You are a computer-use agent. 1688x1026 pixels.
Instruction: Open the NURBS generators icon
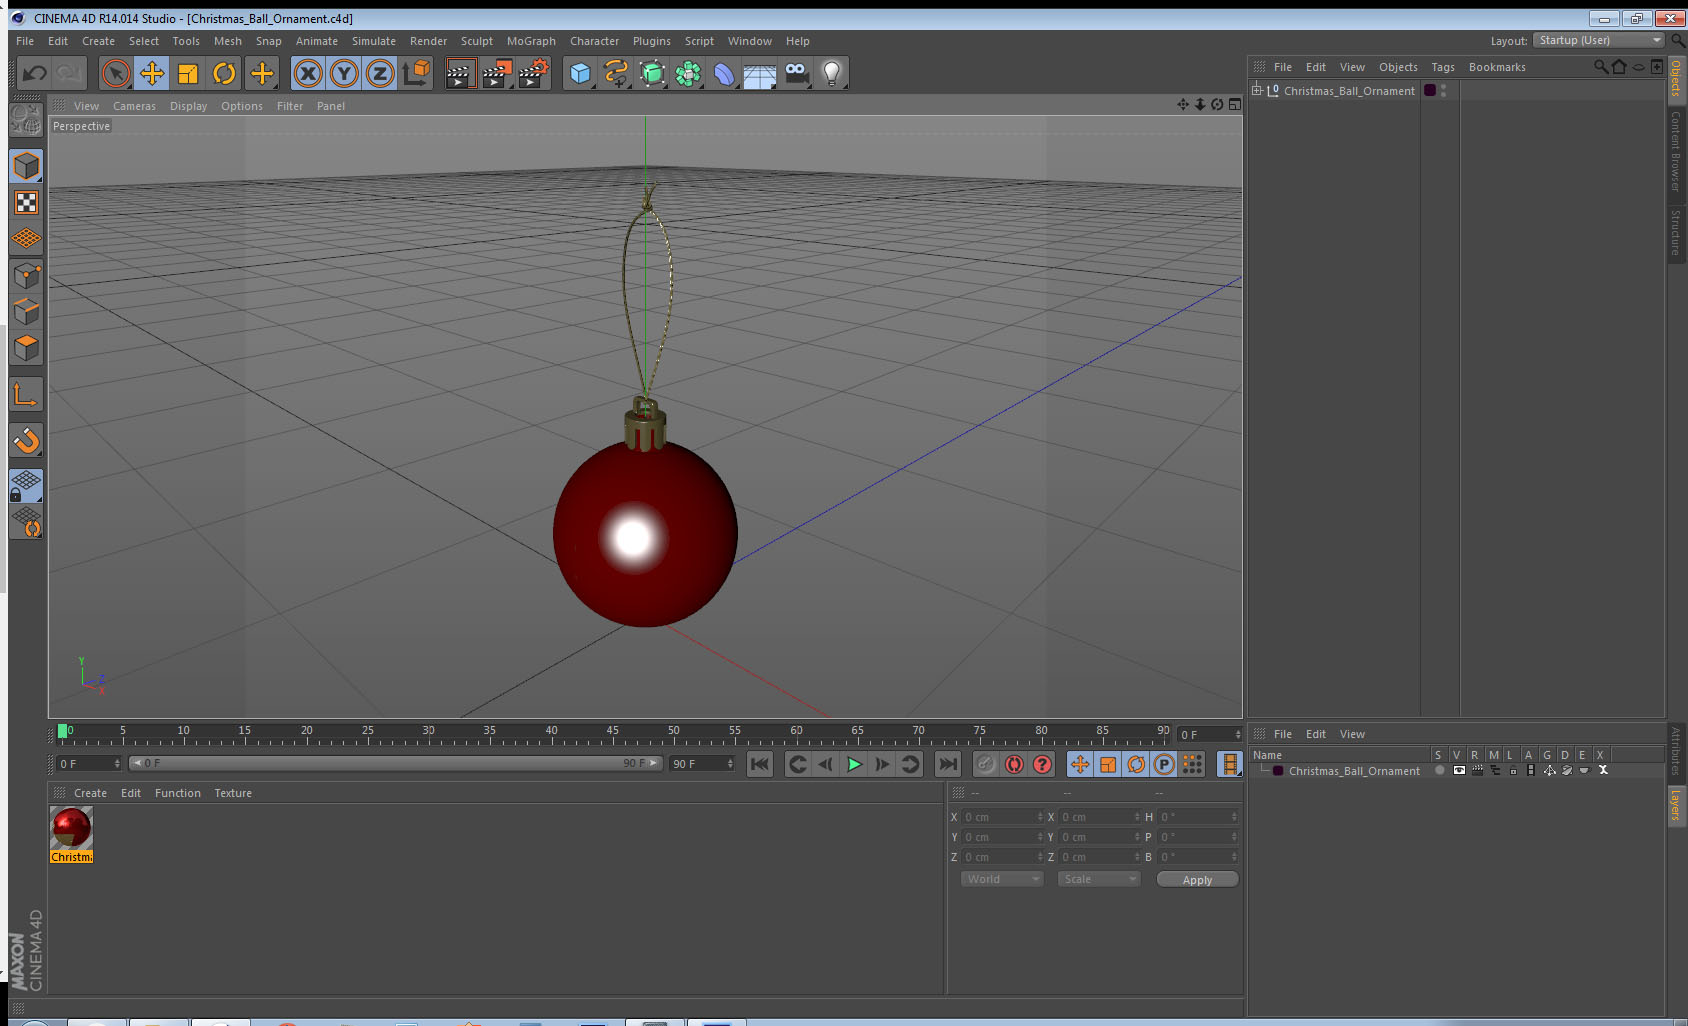[652, 73]
